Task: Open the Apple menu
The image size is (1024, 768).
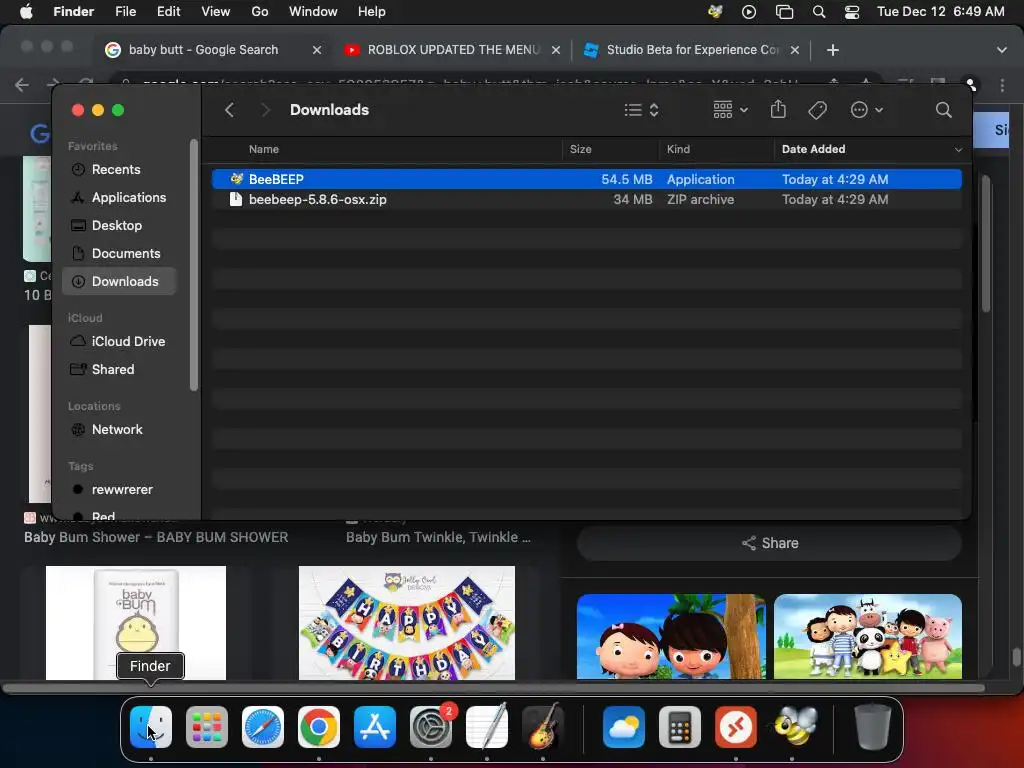Action: click(x=26, y=12)
